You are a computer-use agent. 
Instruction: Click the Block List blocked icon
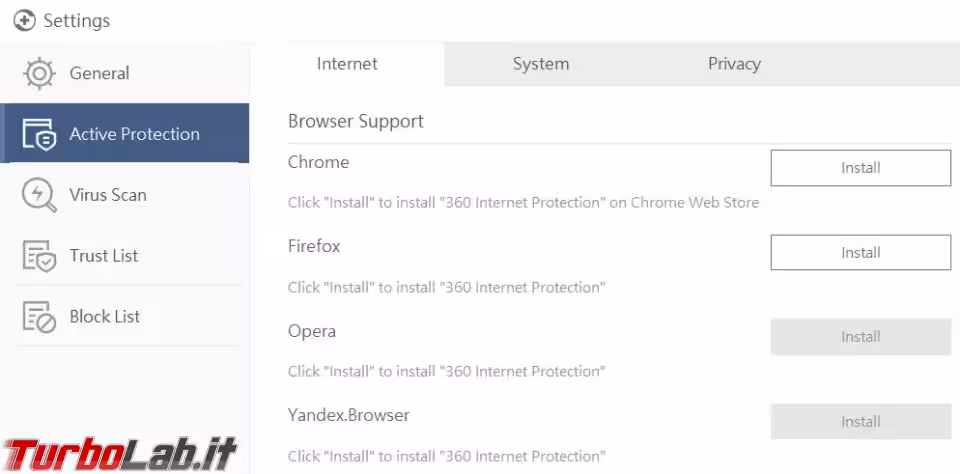tap(39, 317)
